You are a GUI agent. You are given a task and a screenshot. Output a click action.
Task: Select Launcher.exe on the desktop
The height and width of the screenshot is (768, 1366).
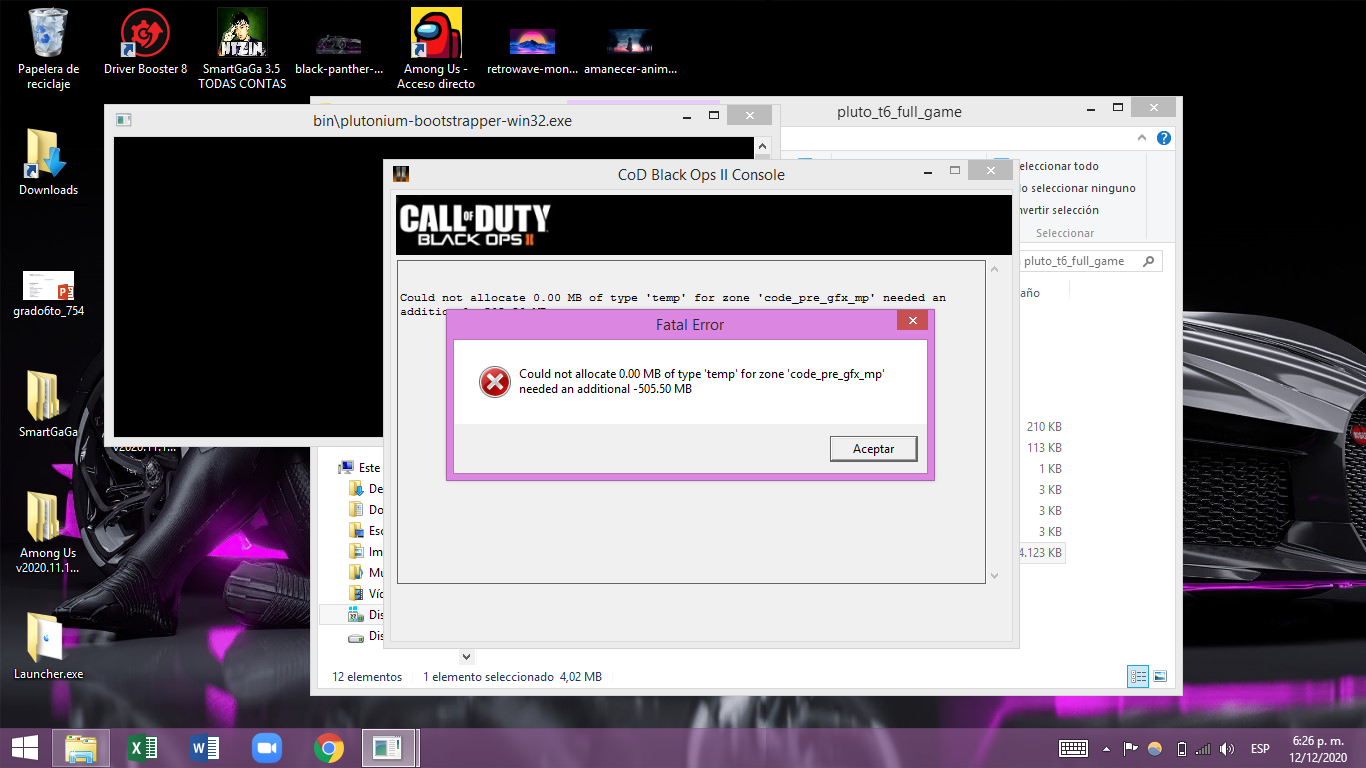click(48, 646)
